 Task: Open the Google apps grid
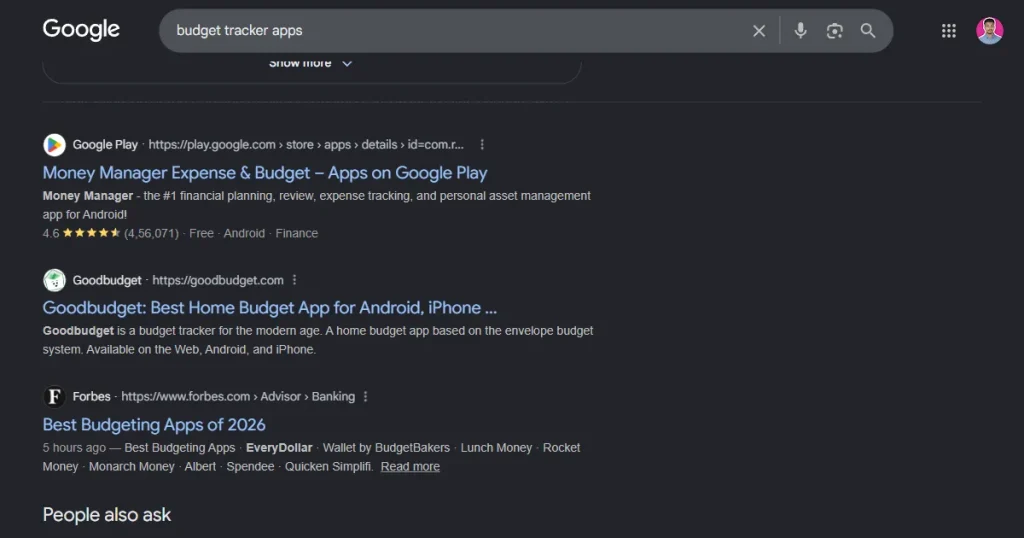click(x=949, y=31)
